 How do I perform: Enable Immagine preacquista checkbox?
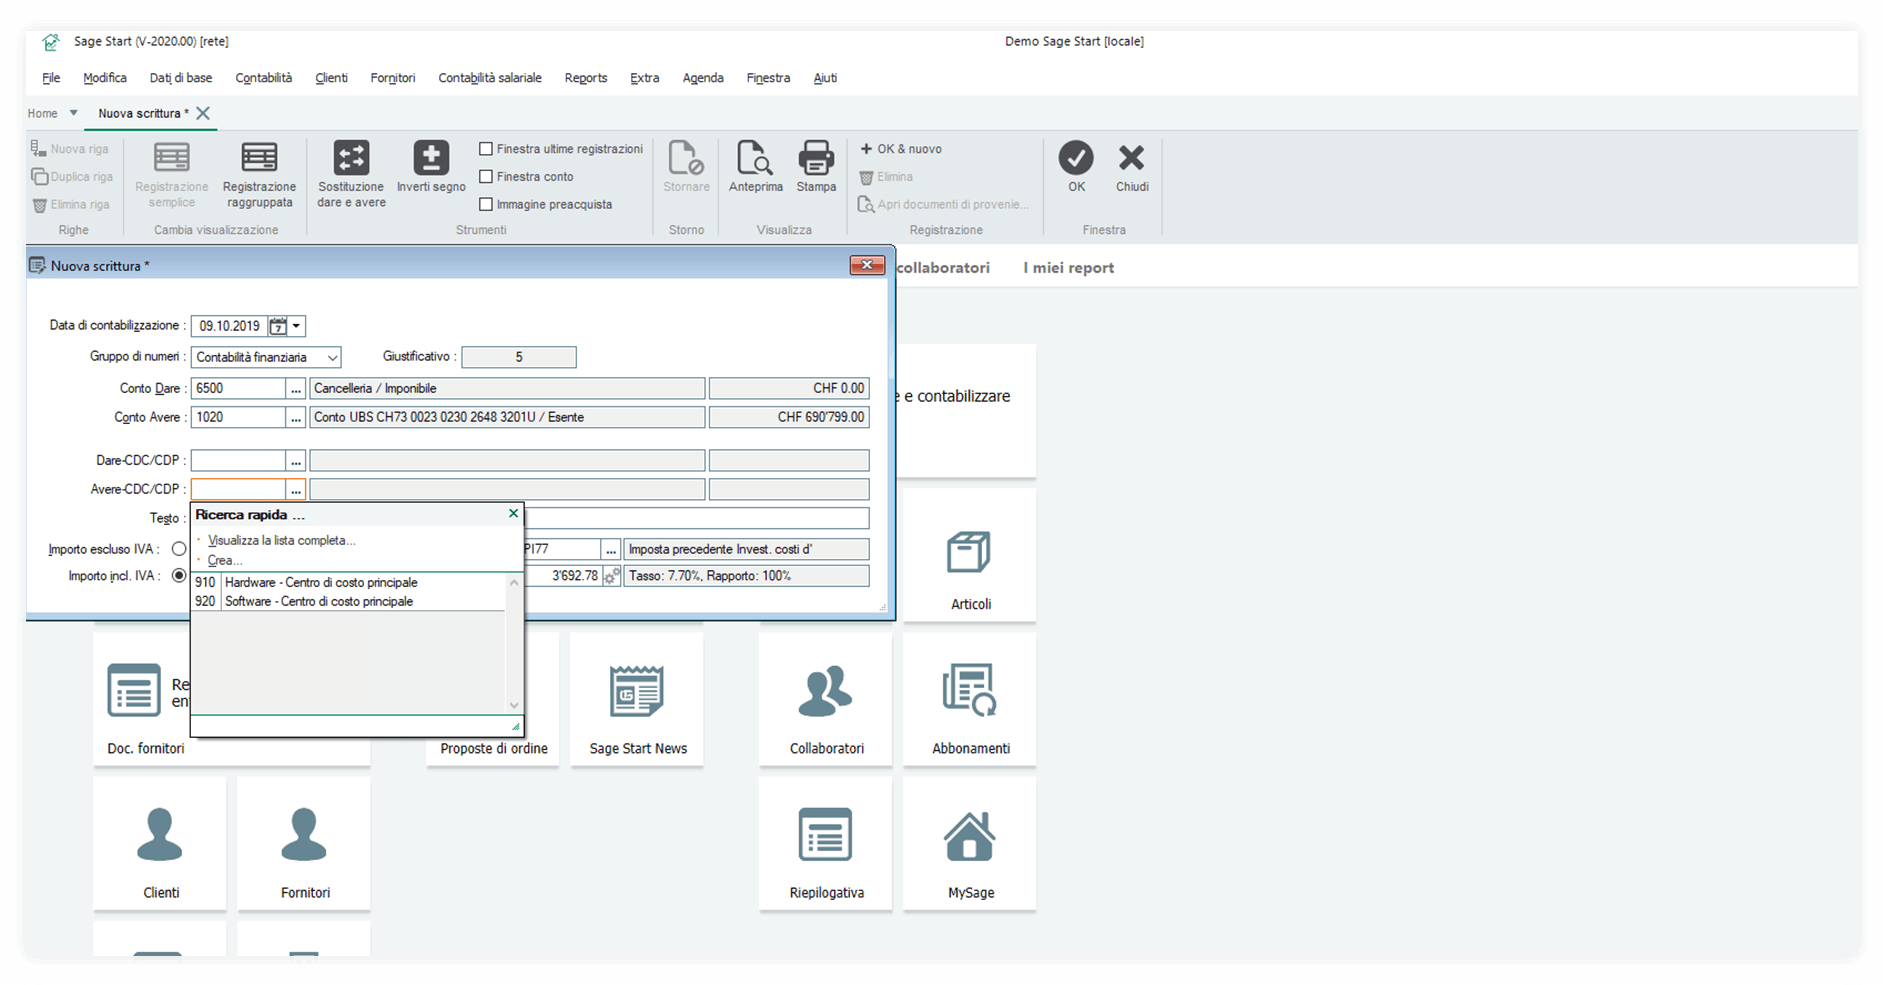point(486,205)
